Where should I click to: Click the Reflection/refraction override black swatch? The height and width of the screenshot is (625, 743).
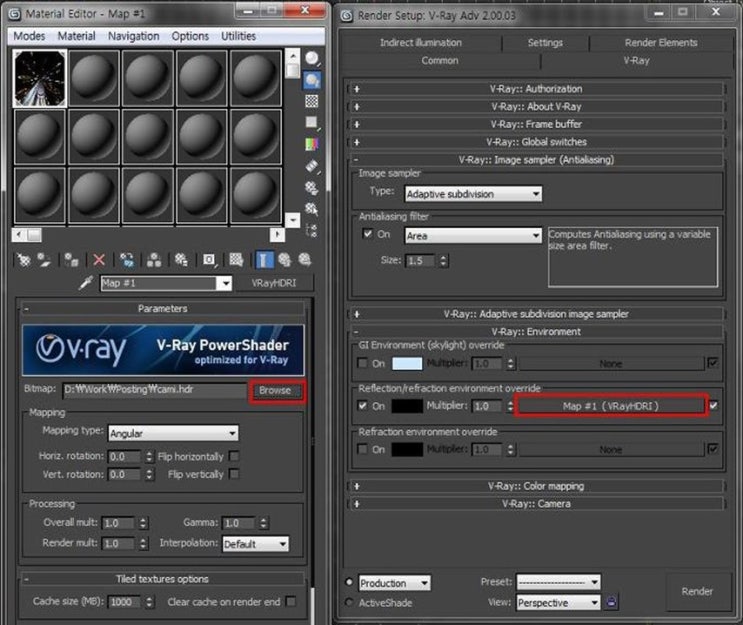[x=407, y=406]
